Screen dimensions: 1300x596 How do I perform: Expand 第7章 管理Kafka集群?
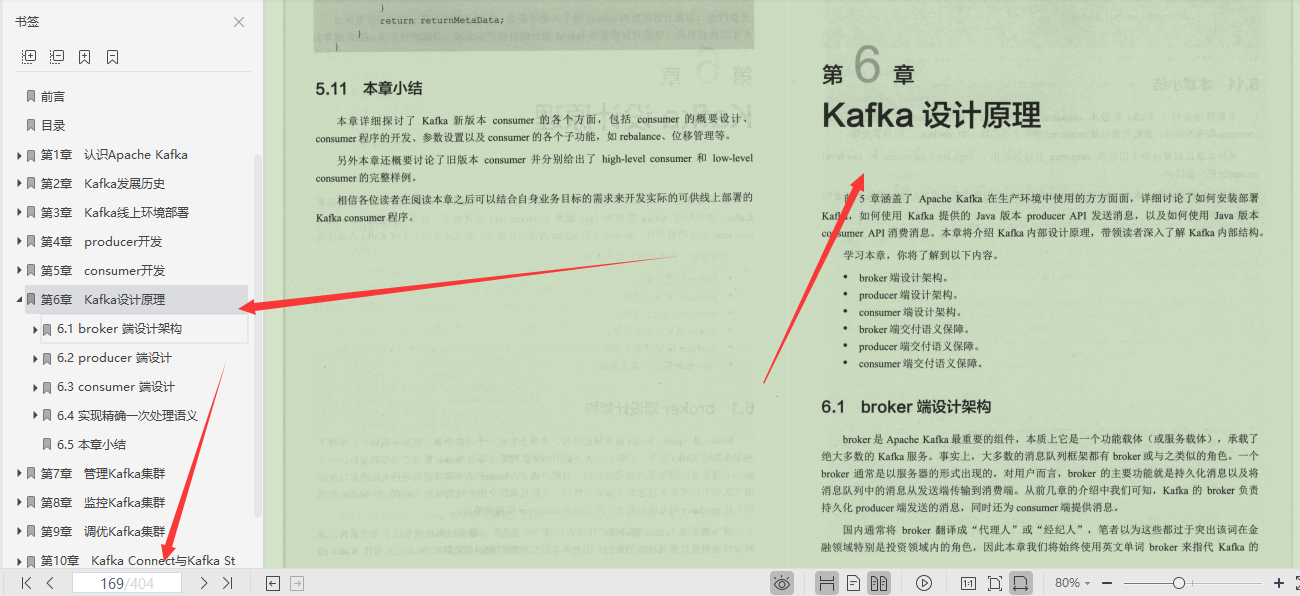(x=19, y=474)
